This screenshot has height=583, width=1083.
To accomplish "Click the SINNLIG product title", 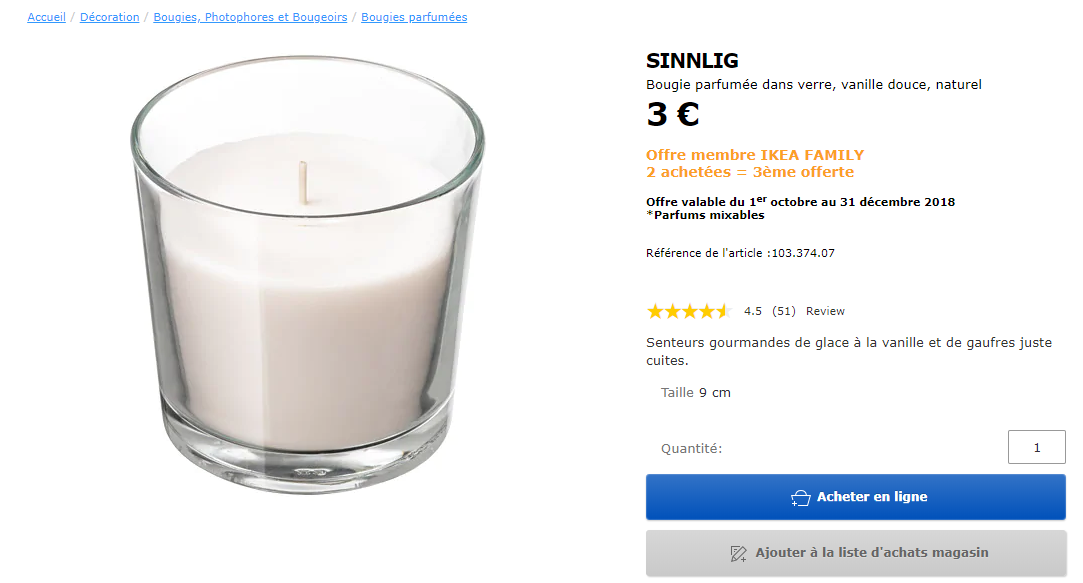I will point(692,61).
